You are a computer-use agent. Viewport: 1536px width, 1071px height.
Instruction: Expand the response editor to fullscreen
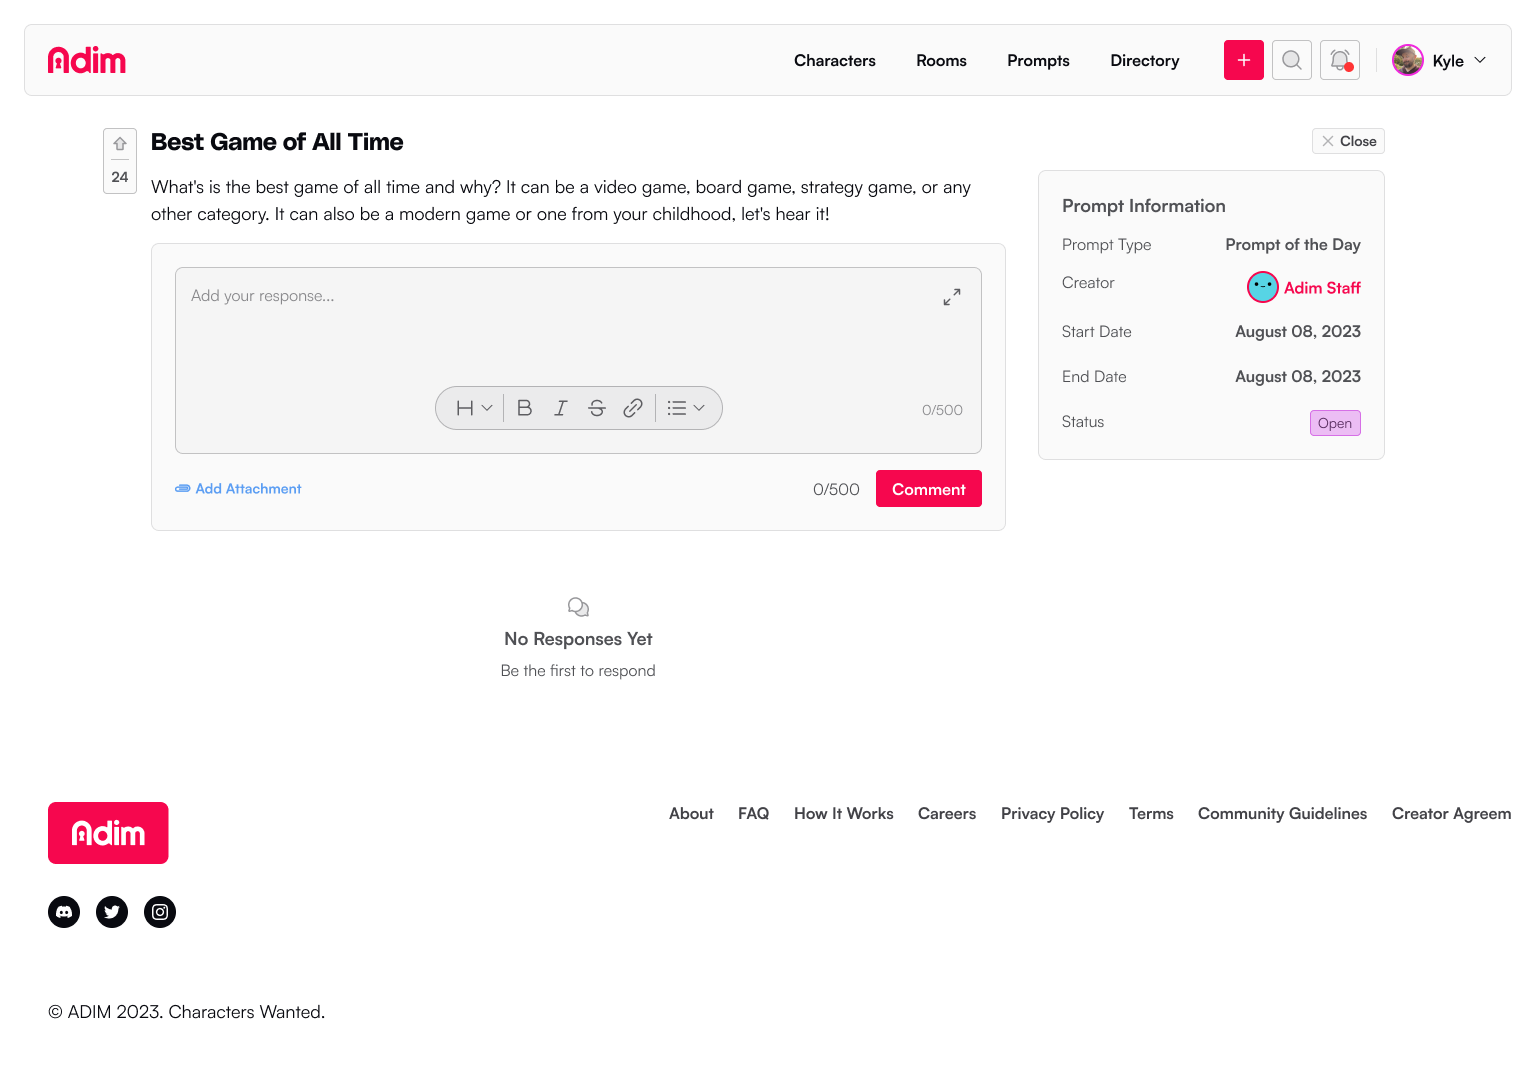pos(951,297)
